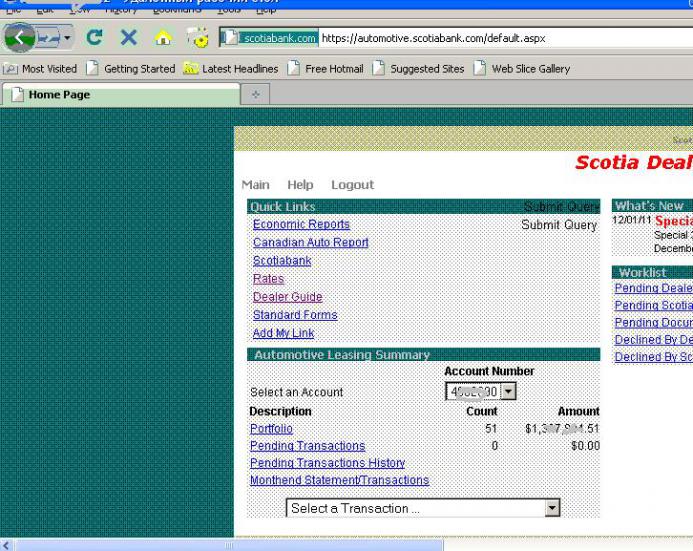The width and height of the screenshot is (693, 551).
Task: Click the horizontal scrollbar left arrow
Action: click(6, 545)
